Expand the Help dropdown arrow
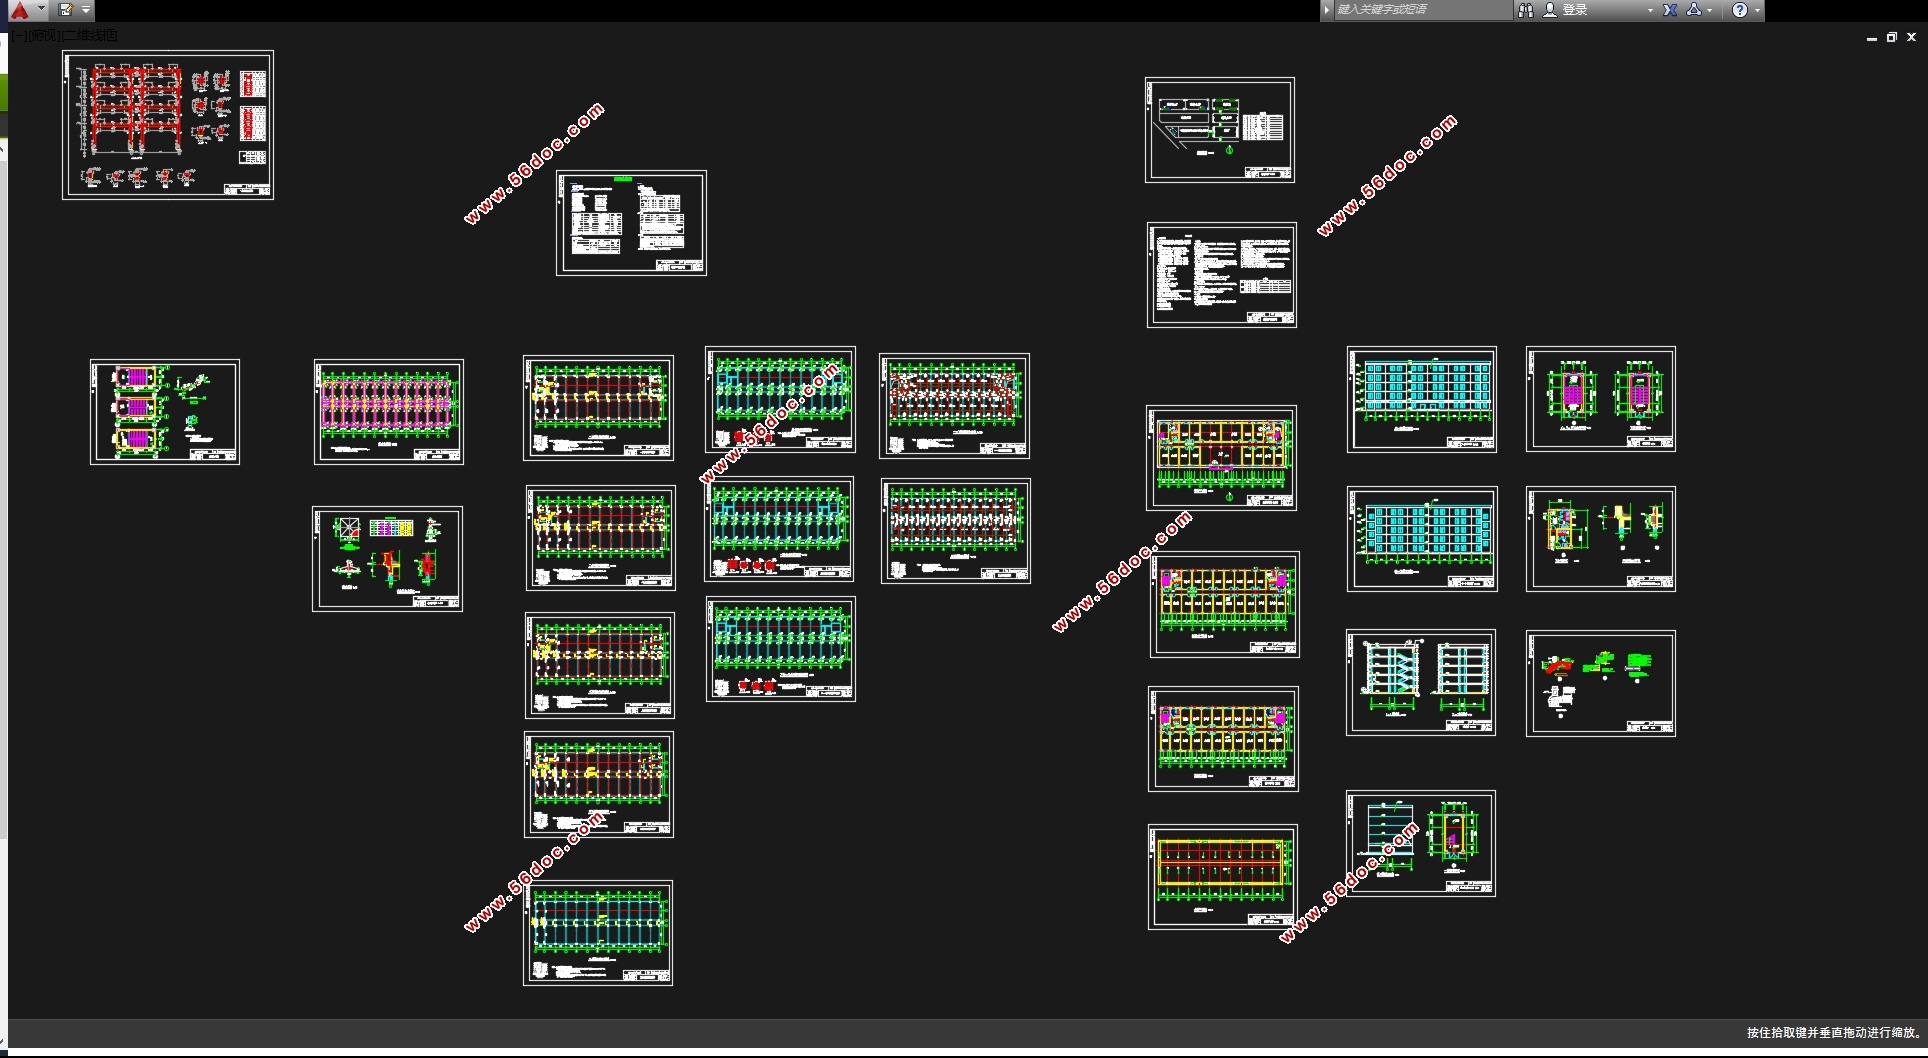The width and height of the screenshot is (1928, 1058). point(1757,10)
